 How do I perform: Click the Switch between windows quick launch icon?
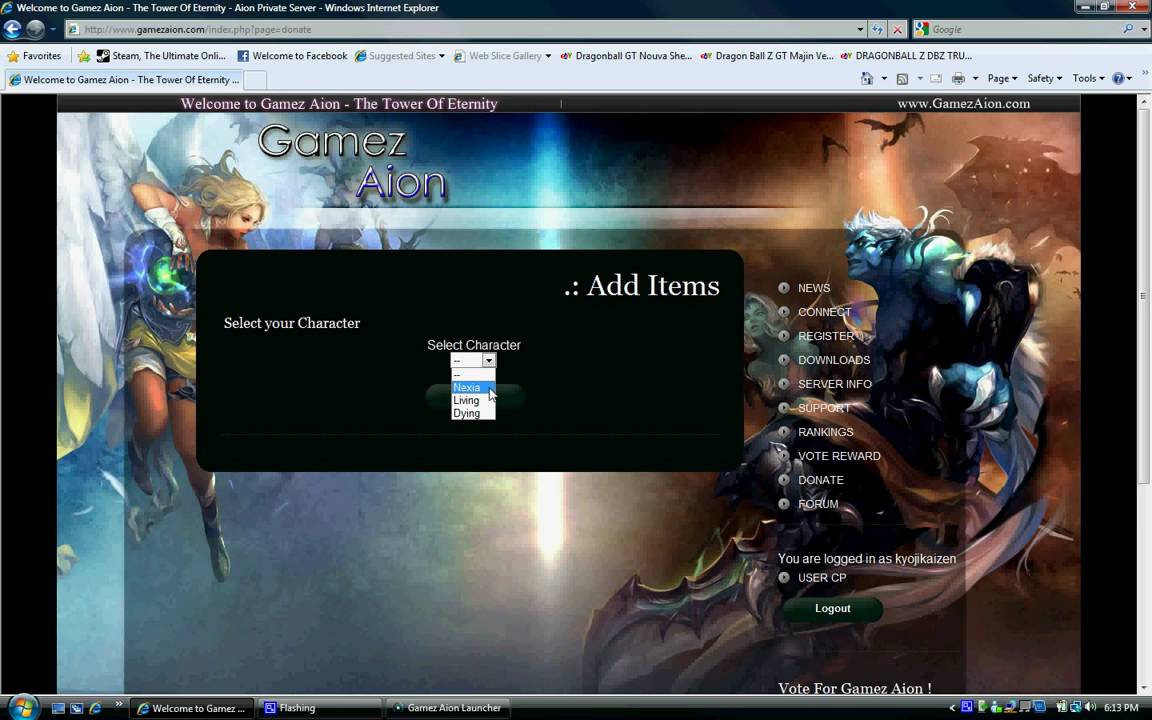pos(76,708)
